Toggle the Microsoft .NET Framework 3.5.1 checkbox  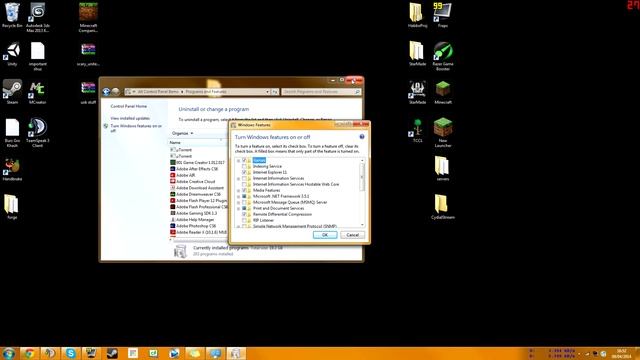pos(244,196)
